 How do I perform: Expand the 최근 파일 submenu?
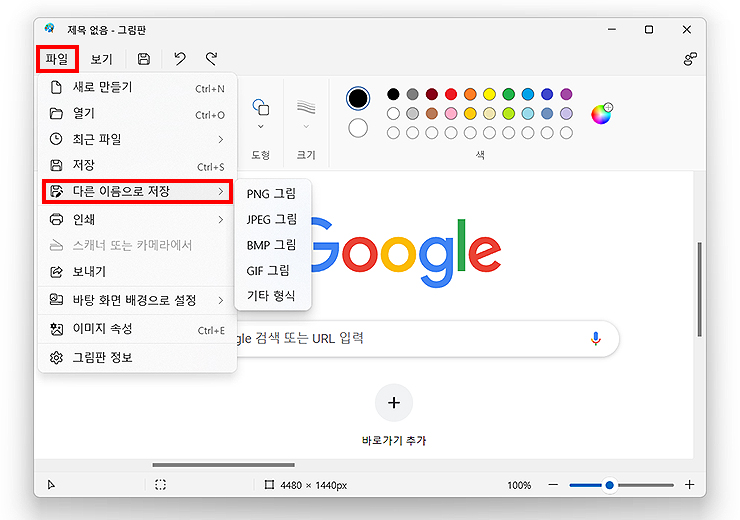[x=137, y=139]
